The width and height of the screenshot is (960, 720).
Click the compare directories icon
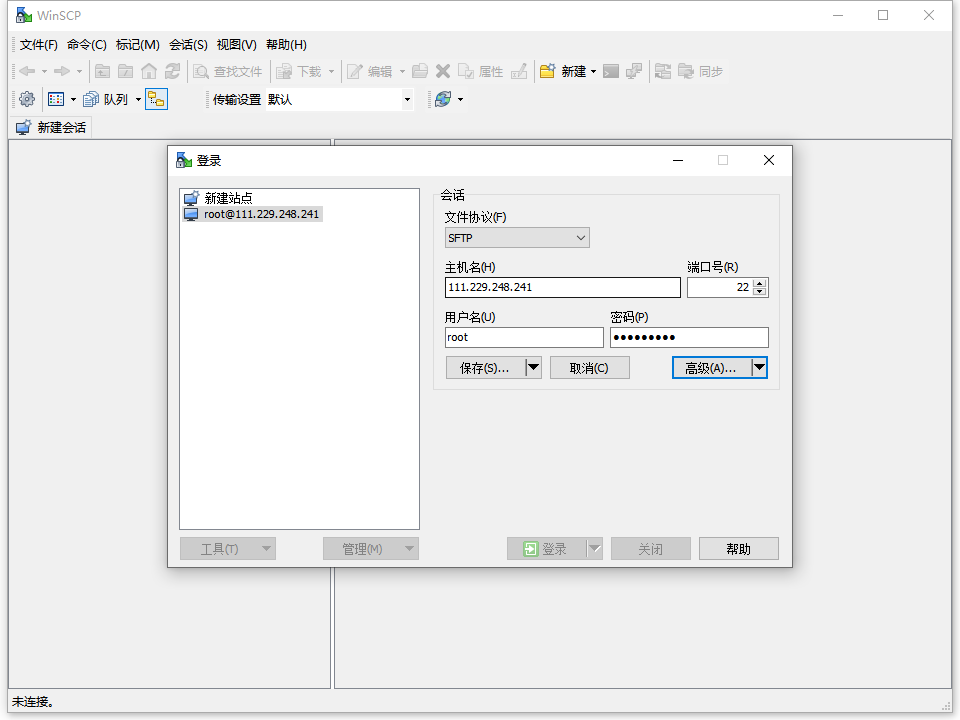tap(663, 72)
